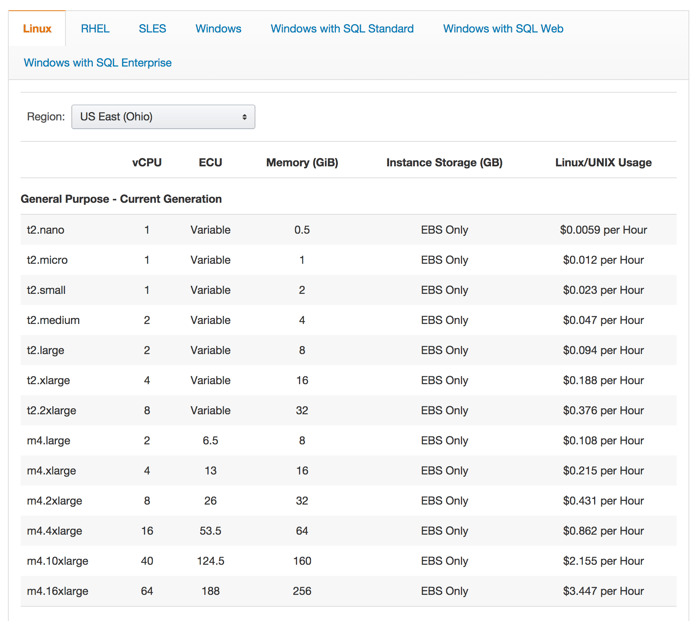Image resolution: width=698 pixels, height=621 pixels.
Task: Click General Purpose - Current Generation heading
Action: click(x=121, y=199)
